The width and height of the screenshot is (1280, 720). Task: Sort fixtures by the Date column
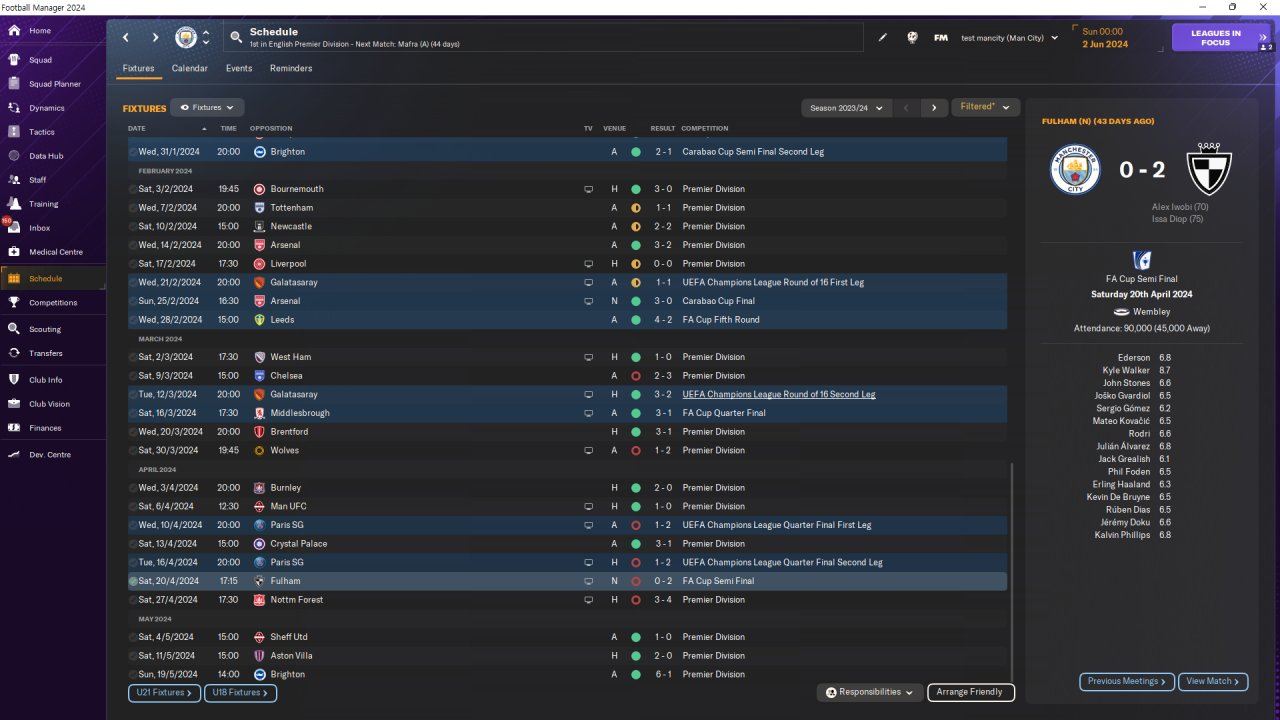point(166,128)
